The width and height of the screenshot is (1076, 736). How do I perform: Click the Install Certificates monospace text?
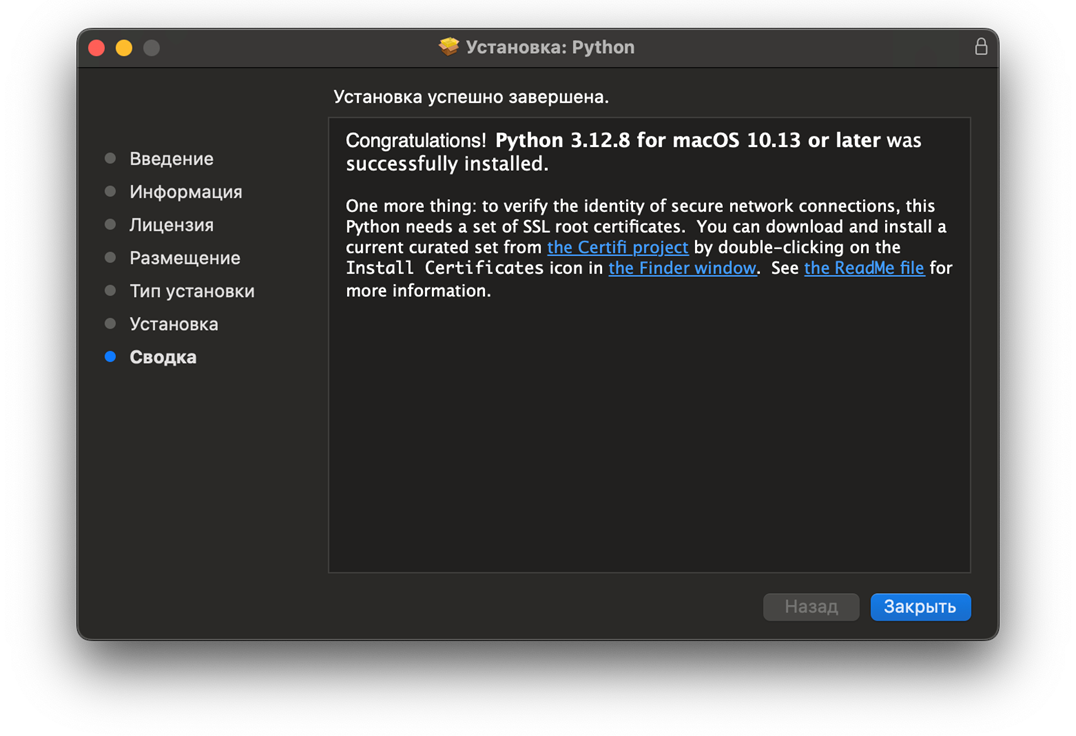tap(445, 268)
